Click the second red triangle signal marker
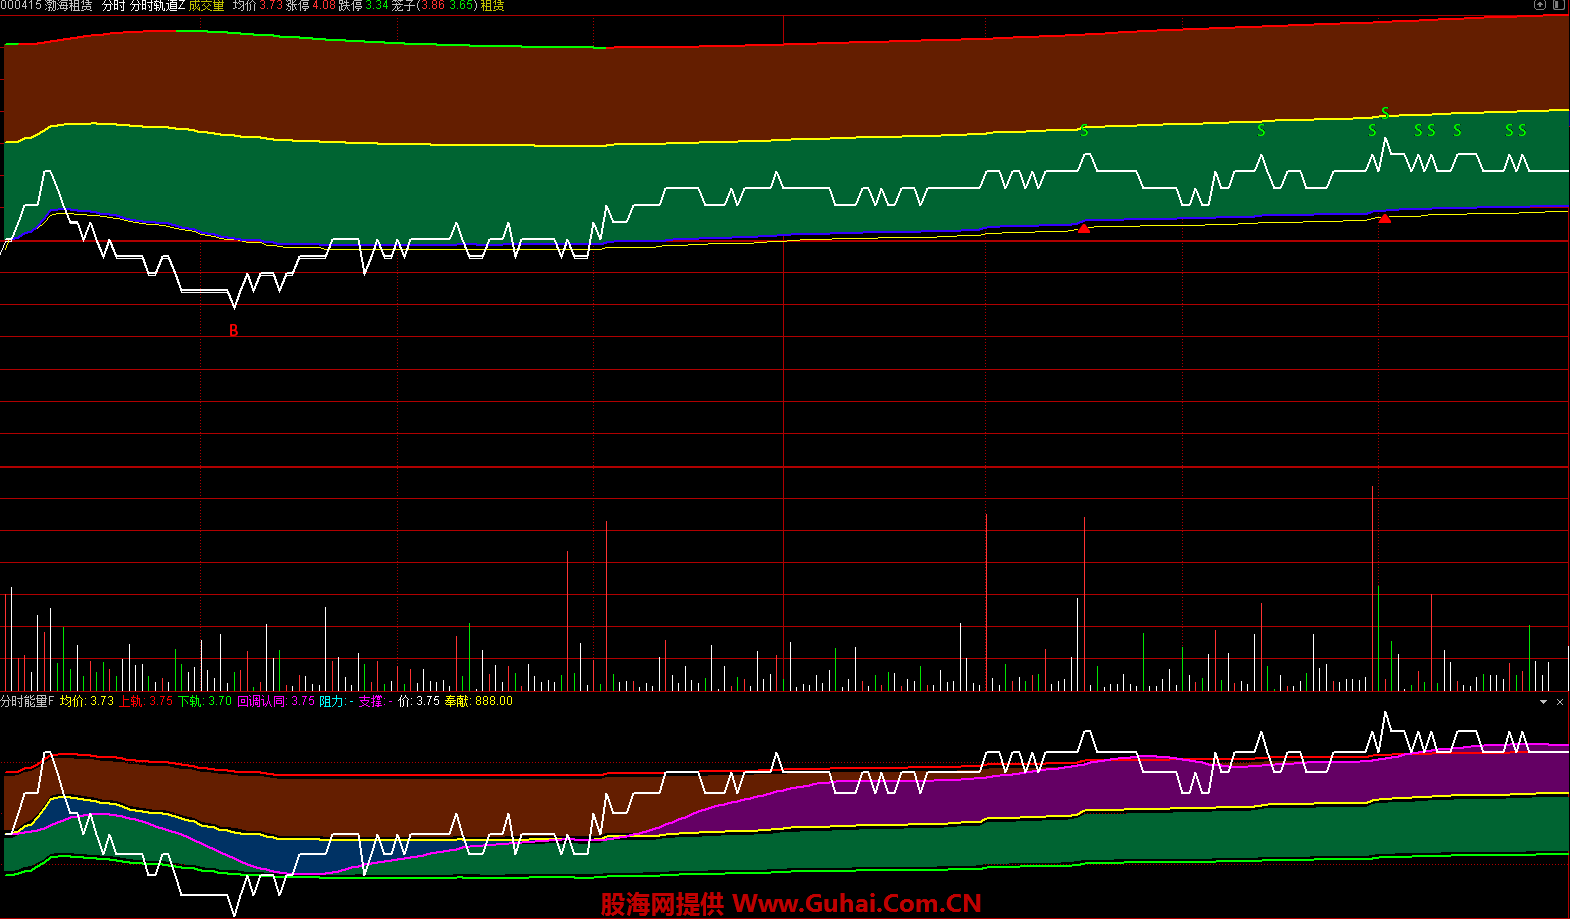 (1385, 218)
